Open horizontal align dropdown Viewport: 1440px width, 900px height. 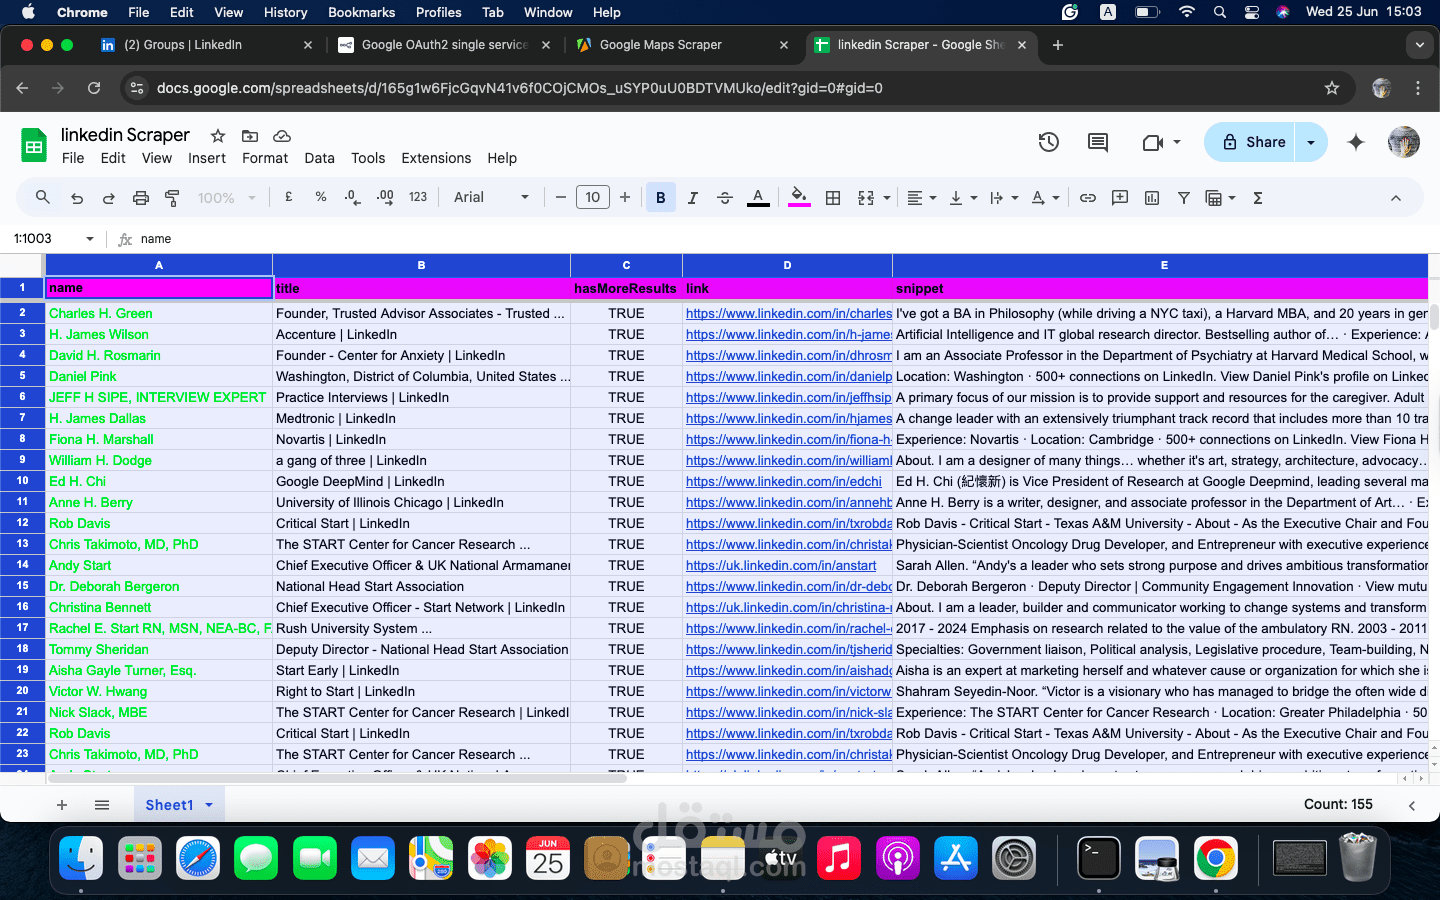[x=921, y=198]
